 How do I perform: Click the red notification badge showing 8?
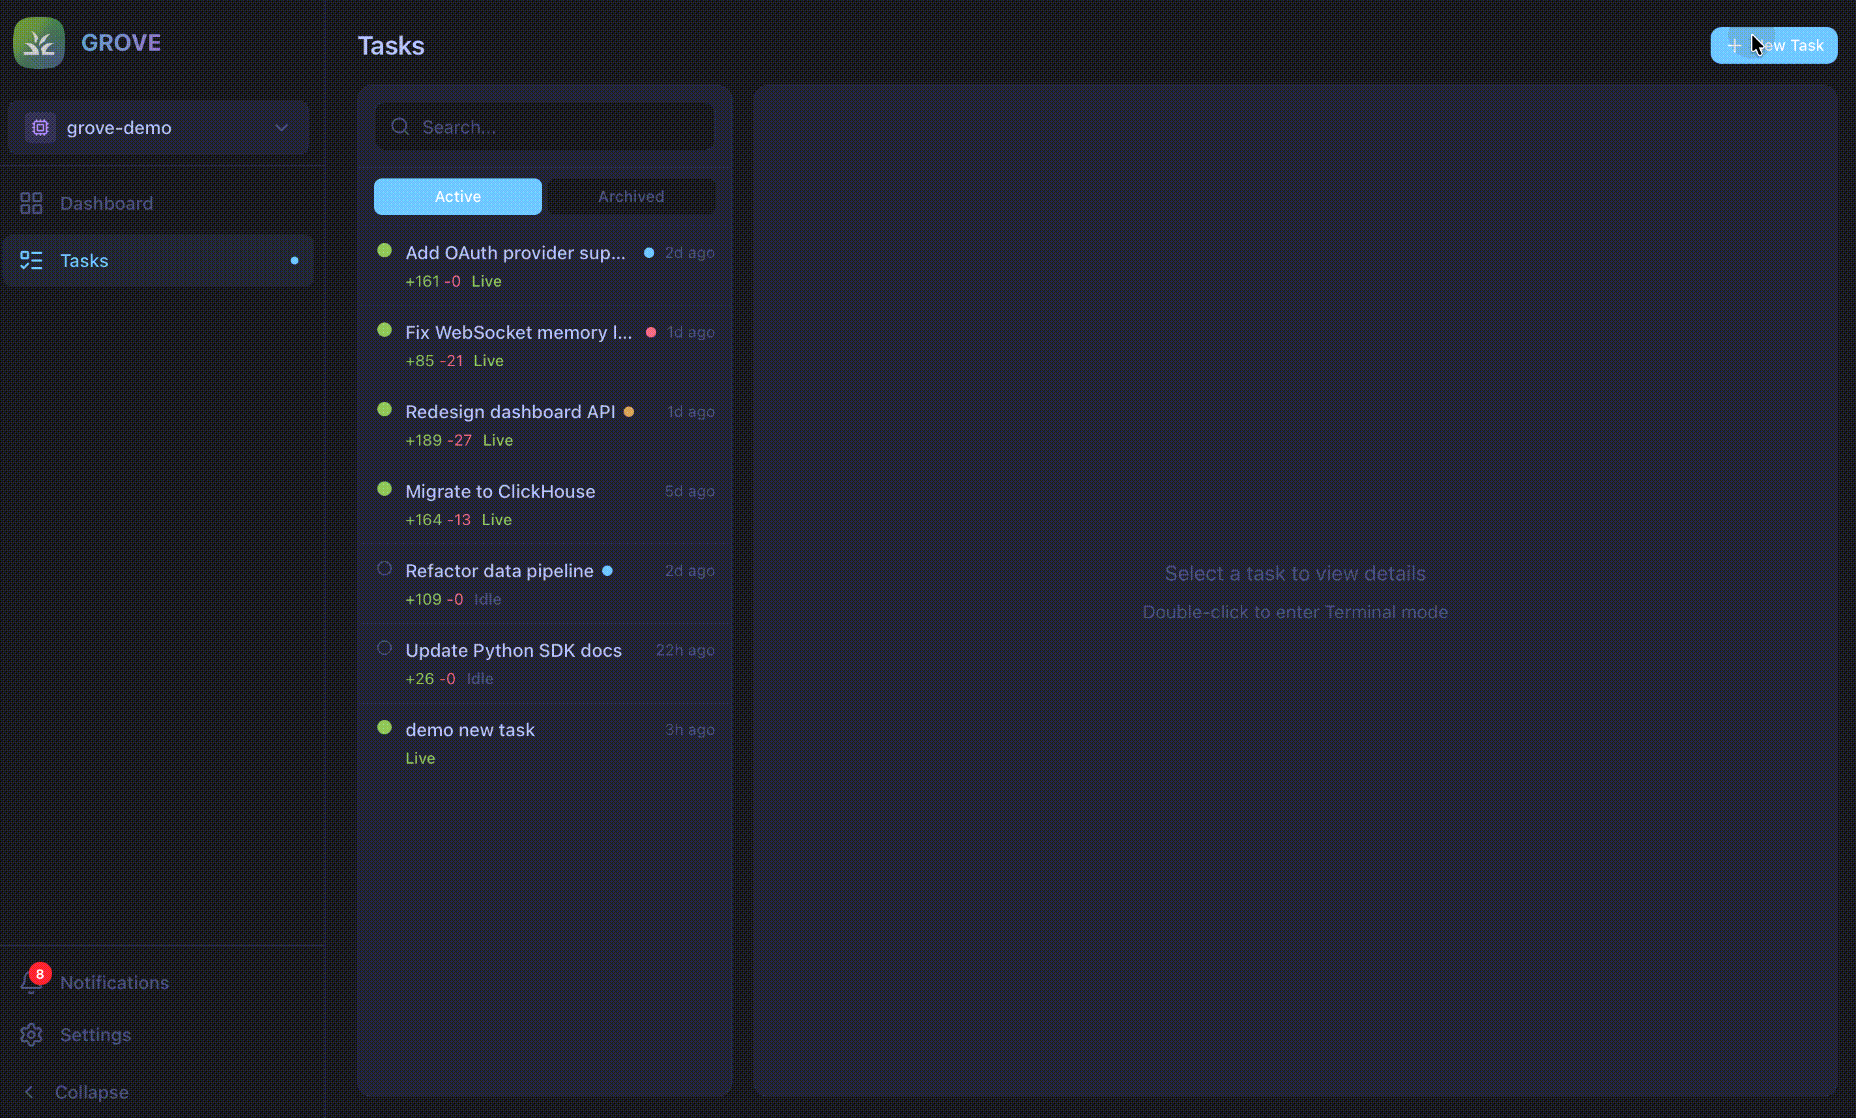(x=38, y=972)
